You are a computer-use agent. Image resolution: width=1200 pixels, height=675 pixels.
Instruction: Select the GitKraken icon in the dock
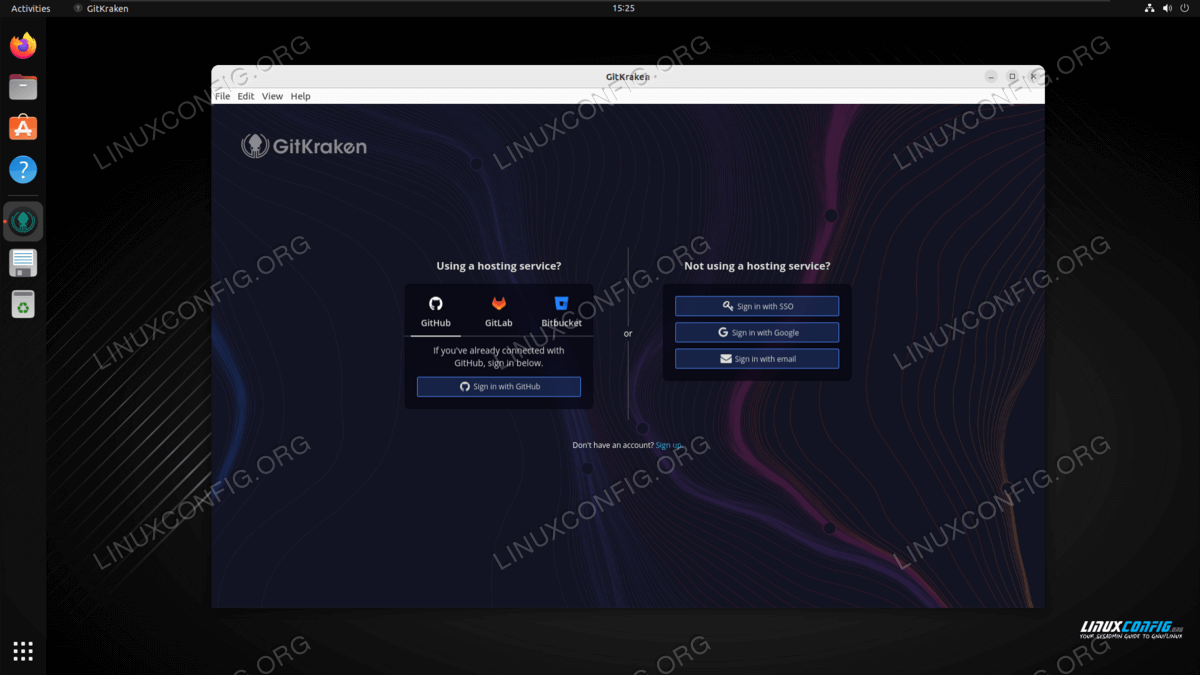coord(23,221)
